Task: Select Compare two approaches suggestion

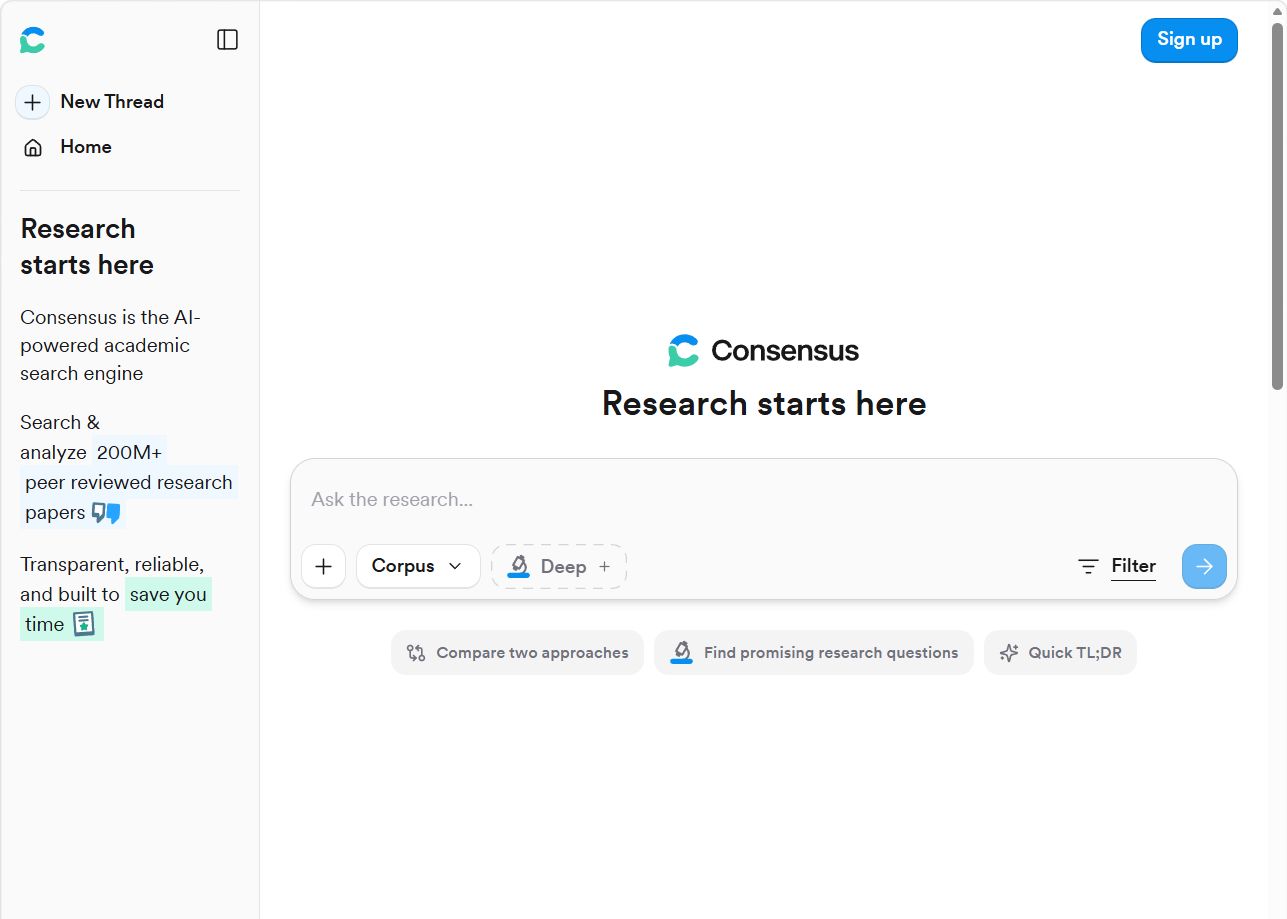Action: [x=517, y=653]
